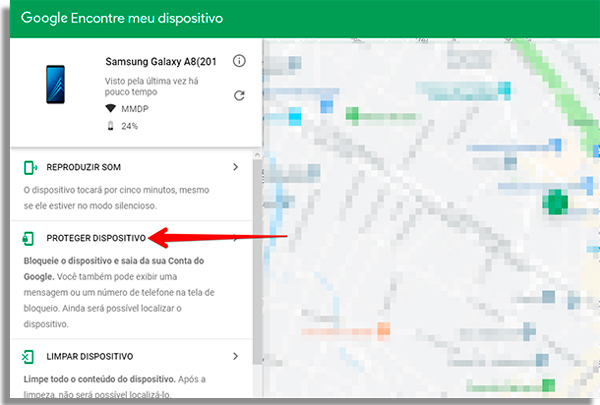The height and width of the screenshot is (405, 600).
Task: Click the Google Encontre meu dispositivo title
Action: pos(122,18)
